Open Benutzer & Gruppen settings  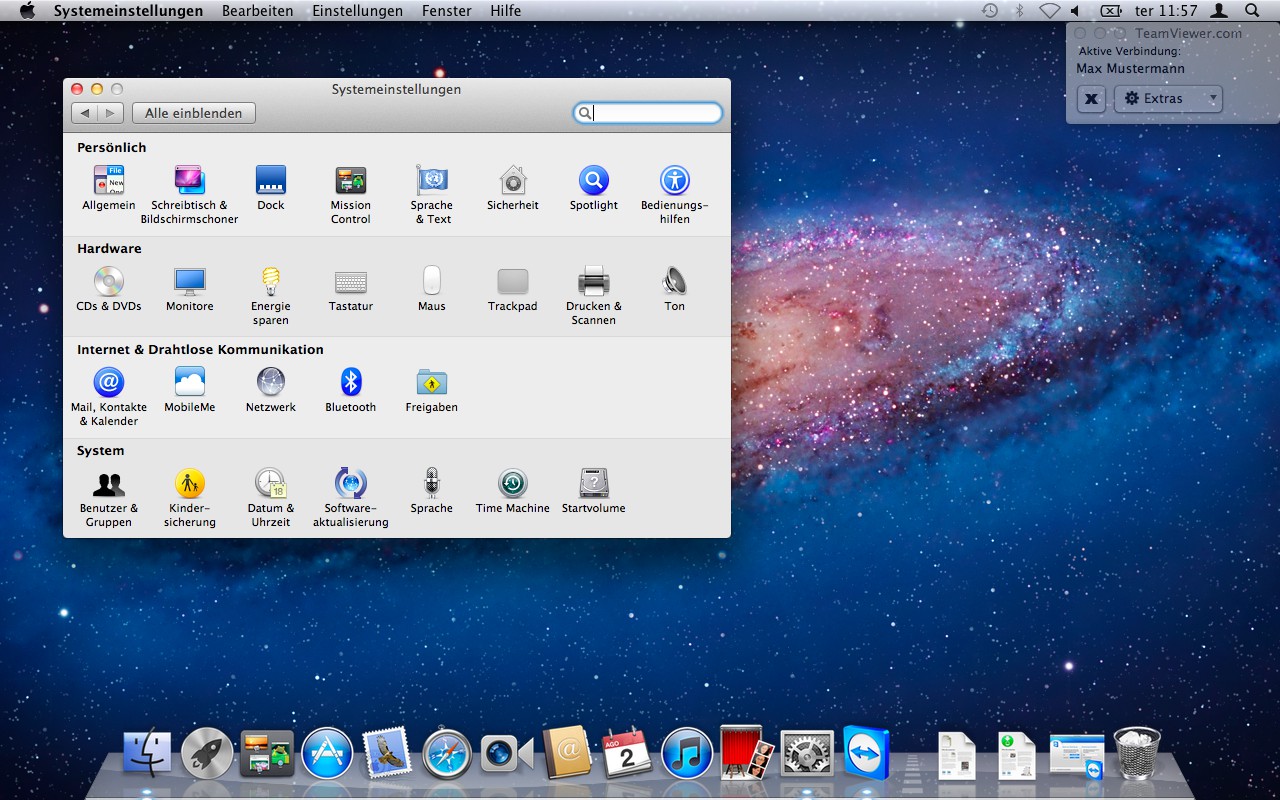tap(109, 498)
